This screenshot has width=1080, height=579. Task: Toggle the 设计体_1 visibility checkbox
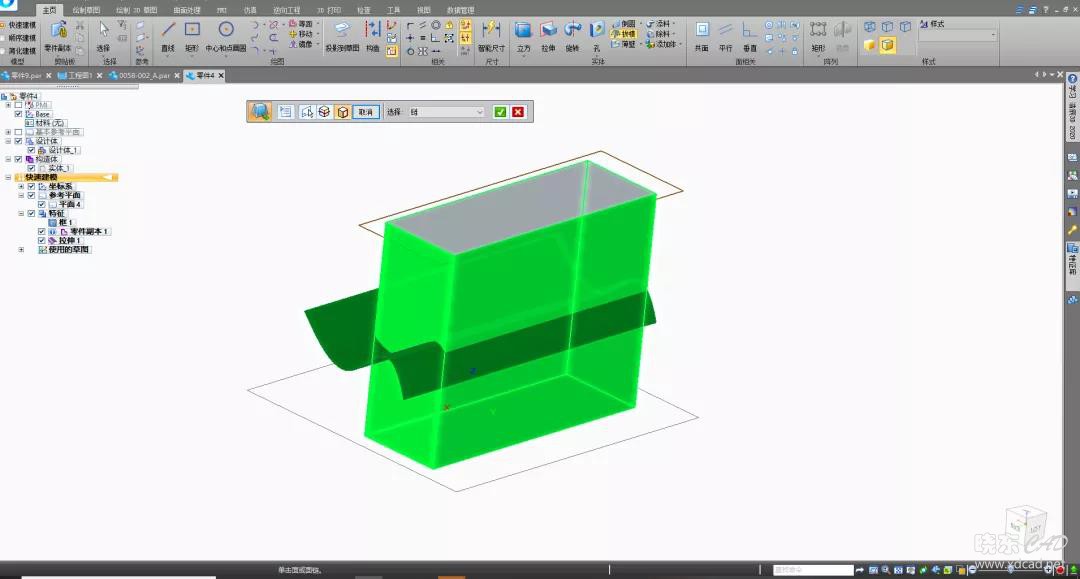tap(30, 150)
